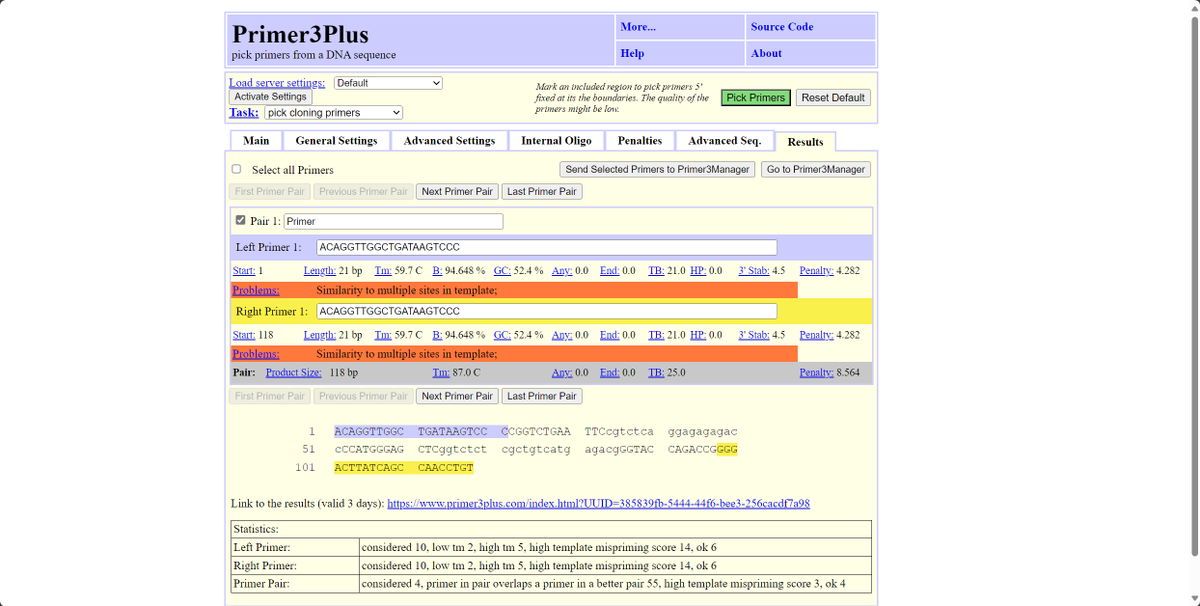Click the Penalty link of Left Primer
Viewport: 1200px width, 606px height.
pyautogui.click(x=816, y=271)
